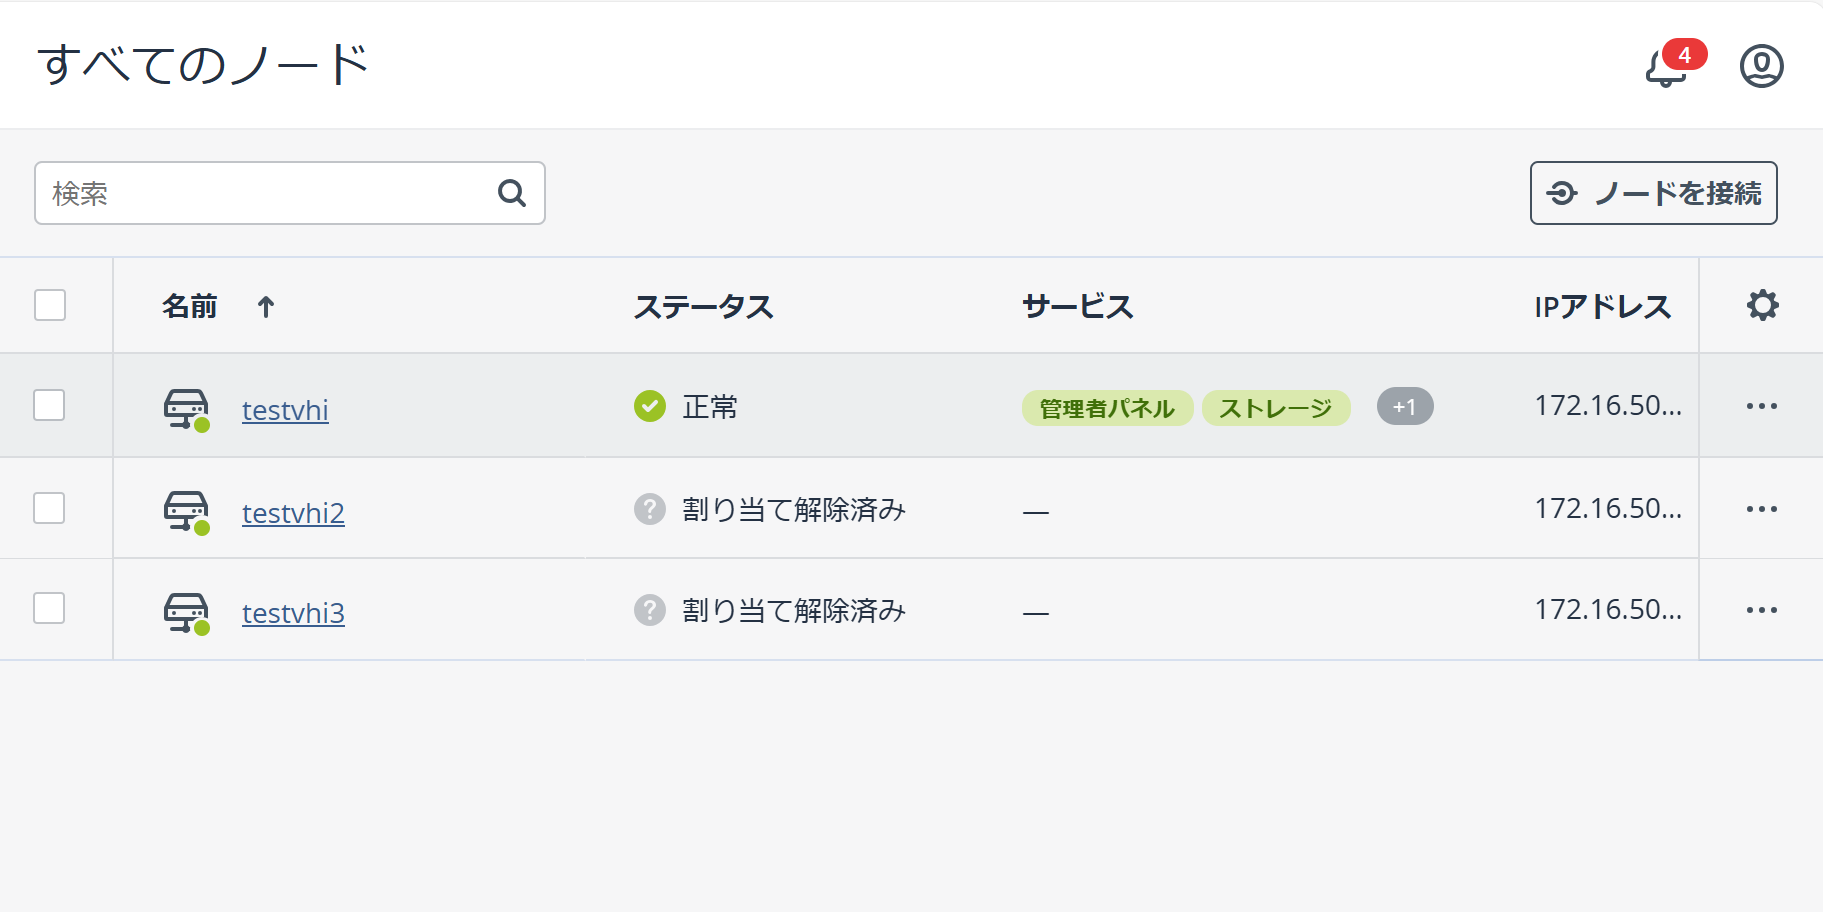This screenshot has height=912, width=1823.
Task: Open the testvhi2 node link
Action: [x=293, y=513]
